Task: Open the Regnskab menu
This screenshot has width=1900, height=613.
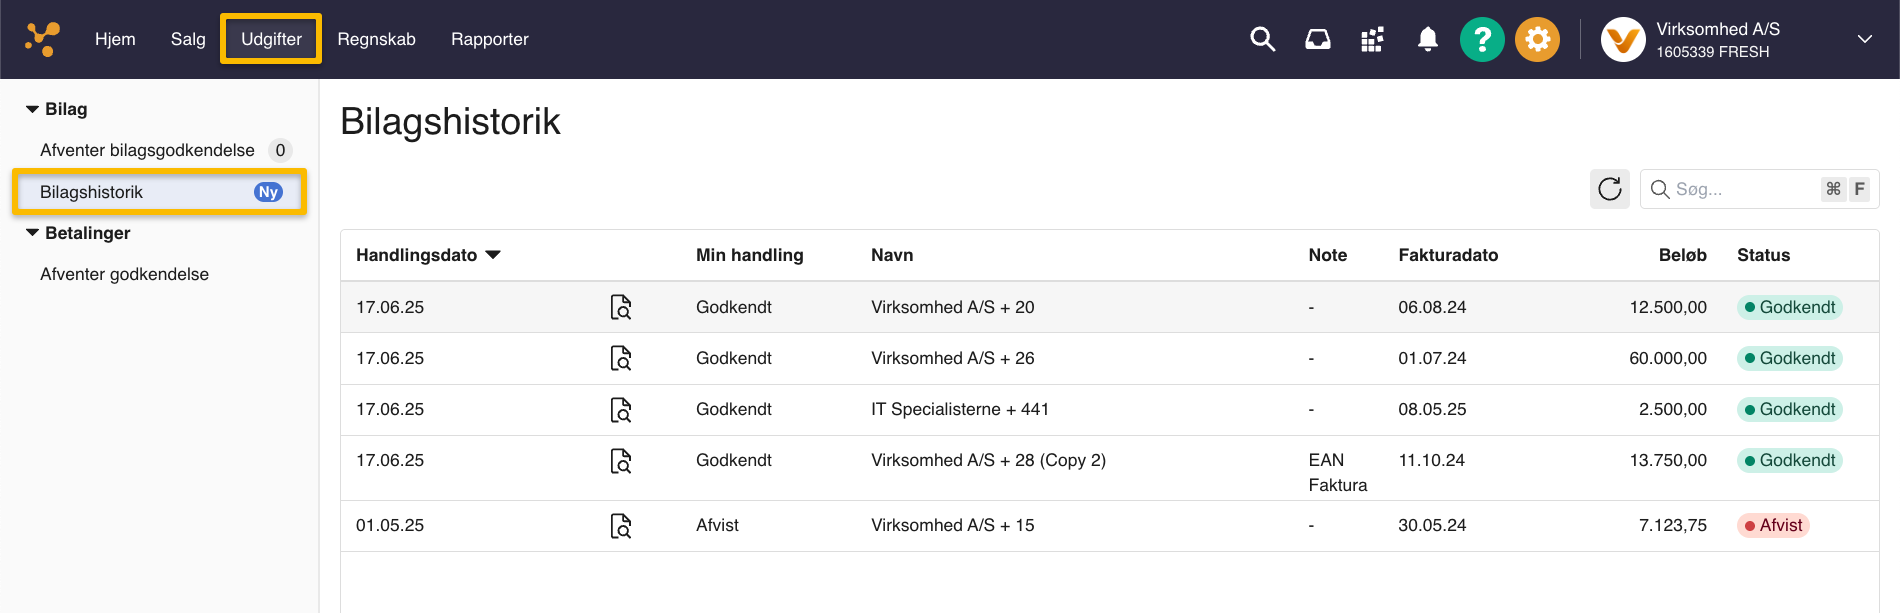Action: tap(376, 40)
